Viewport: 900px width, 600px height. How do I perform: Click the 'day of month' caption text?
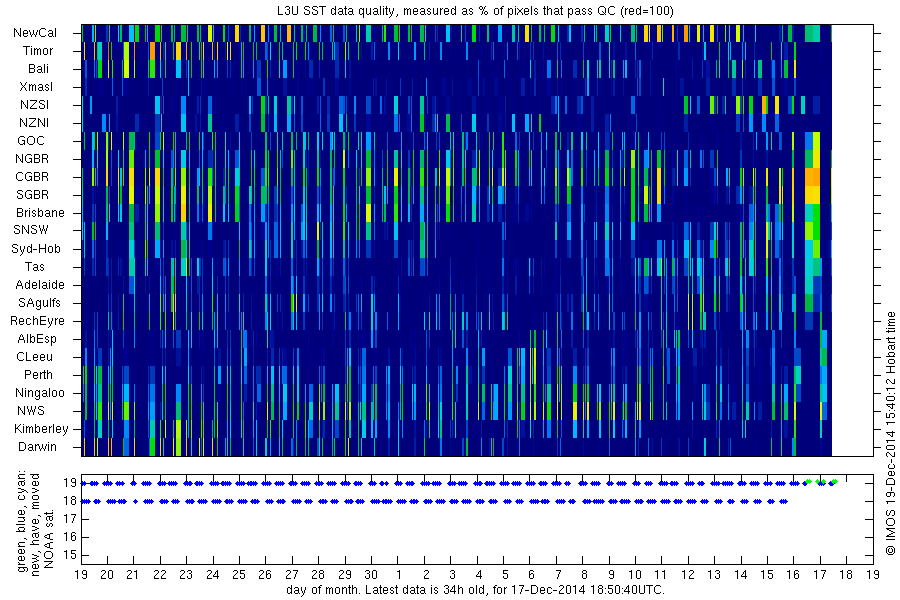point(475,590)
